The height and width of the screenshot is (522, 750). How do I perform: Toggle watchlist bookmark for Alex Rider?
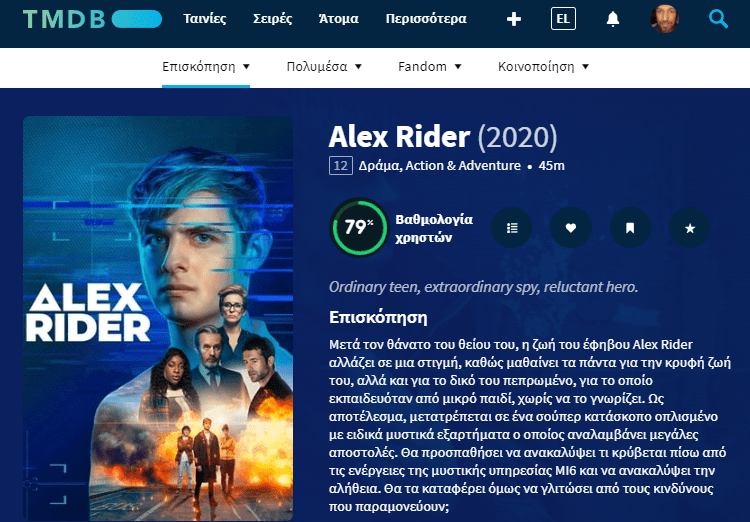630,228
